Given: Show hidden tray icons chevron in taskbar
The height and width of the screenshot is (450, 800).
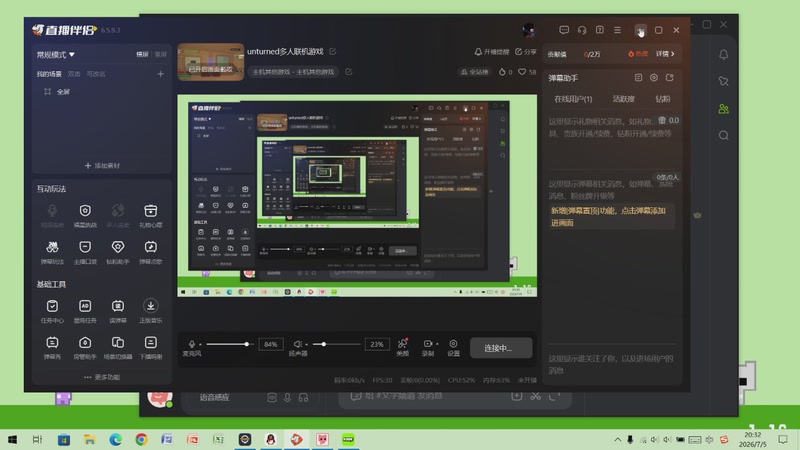Looking at the screenshot, I should click(617, 439).
